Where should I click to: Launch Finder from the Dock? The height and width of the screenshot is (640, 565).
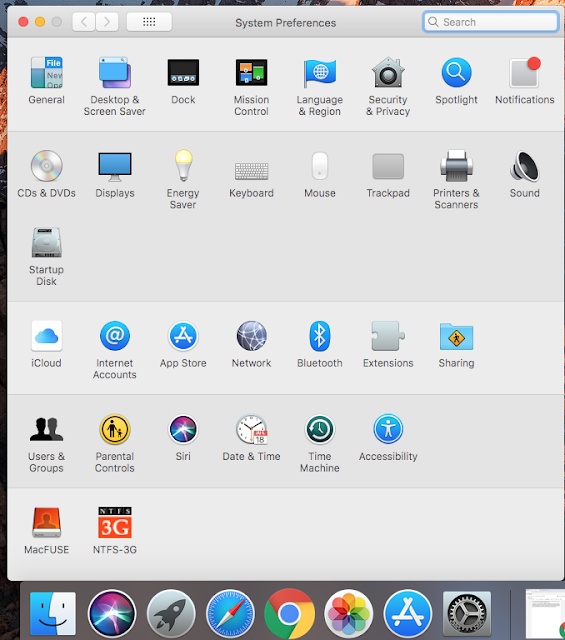pos(53,613)
